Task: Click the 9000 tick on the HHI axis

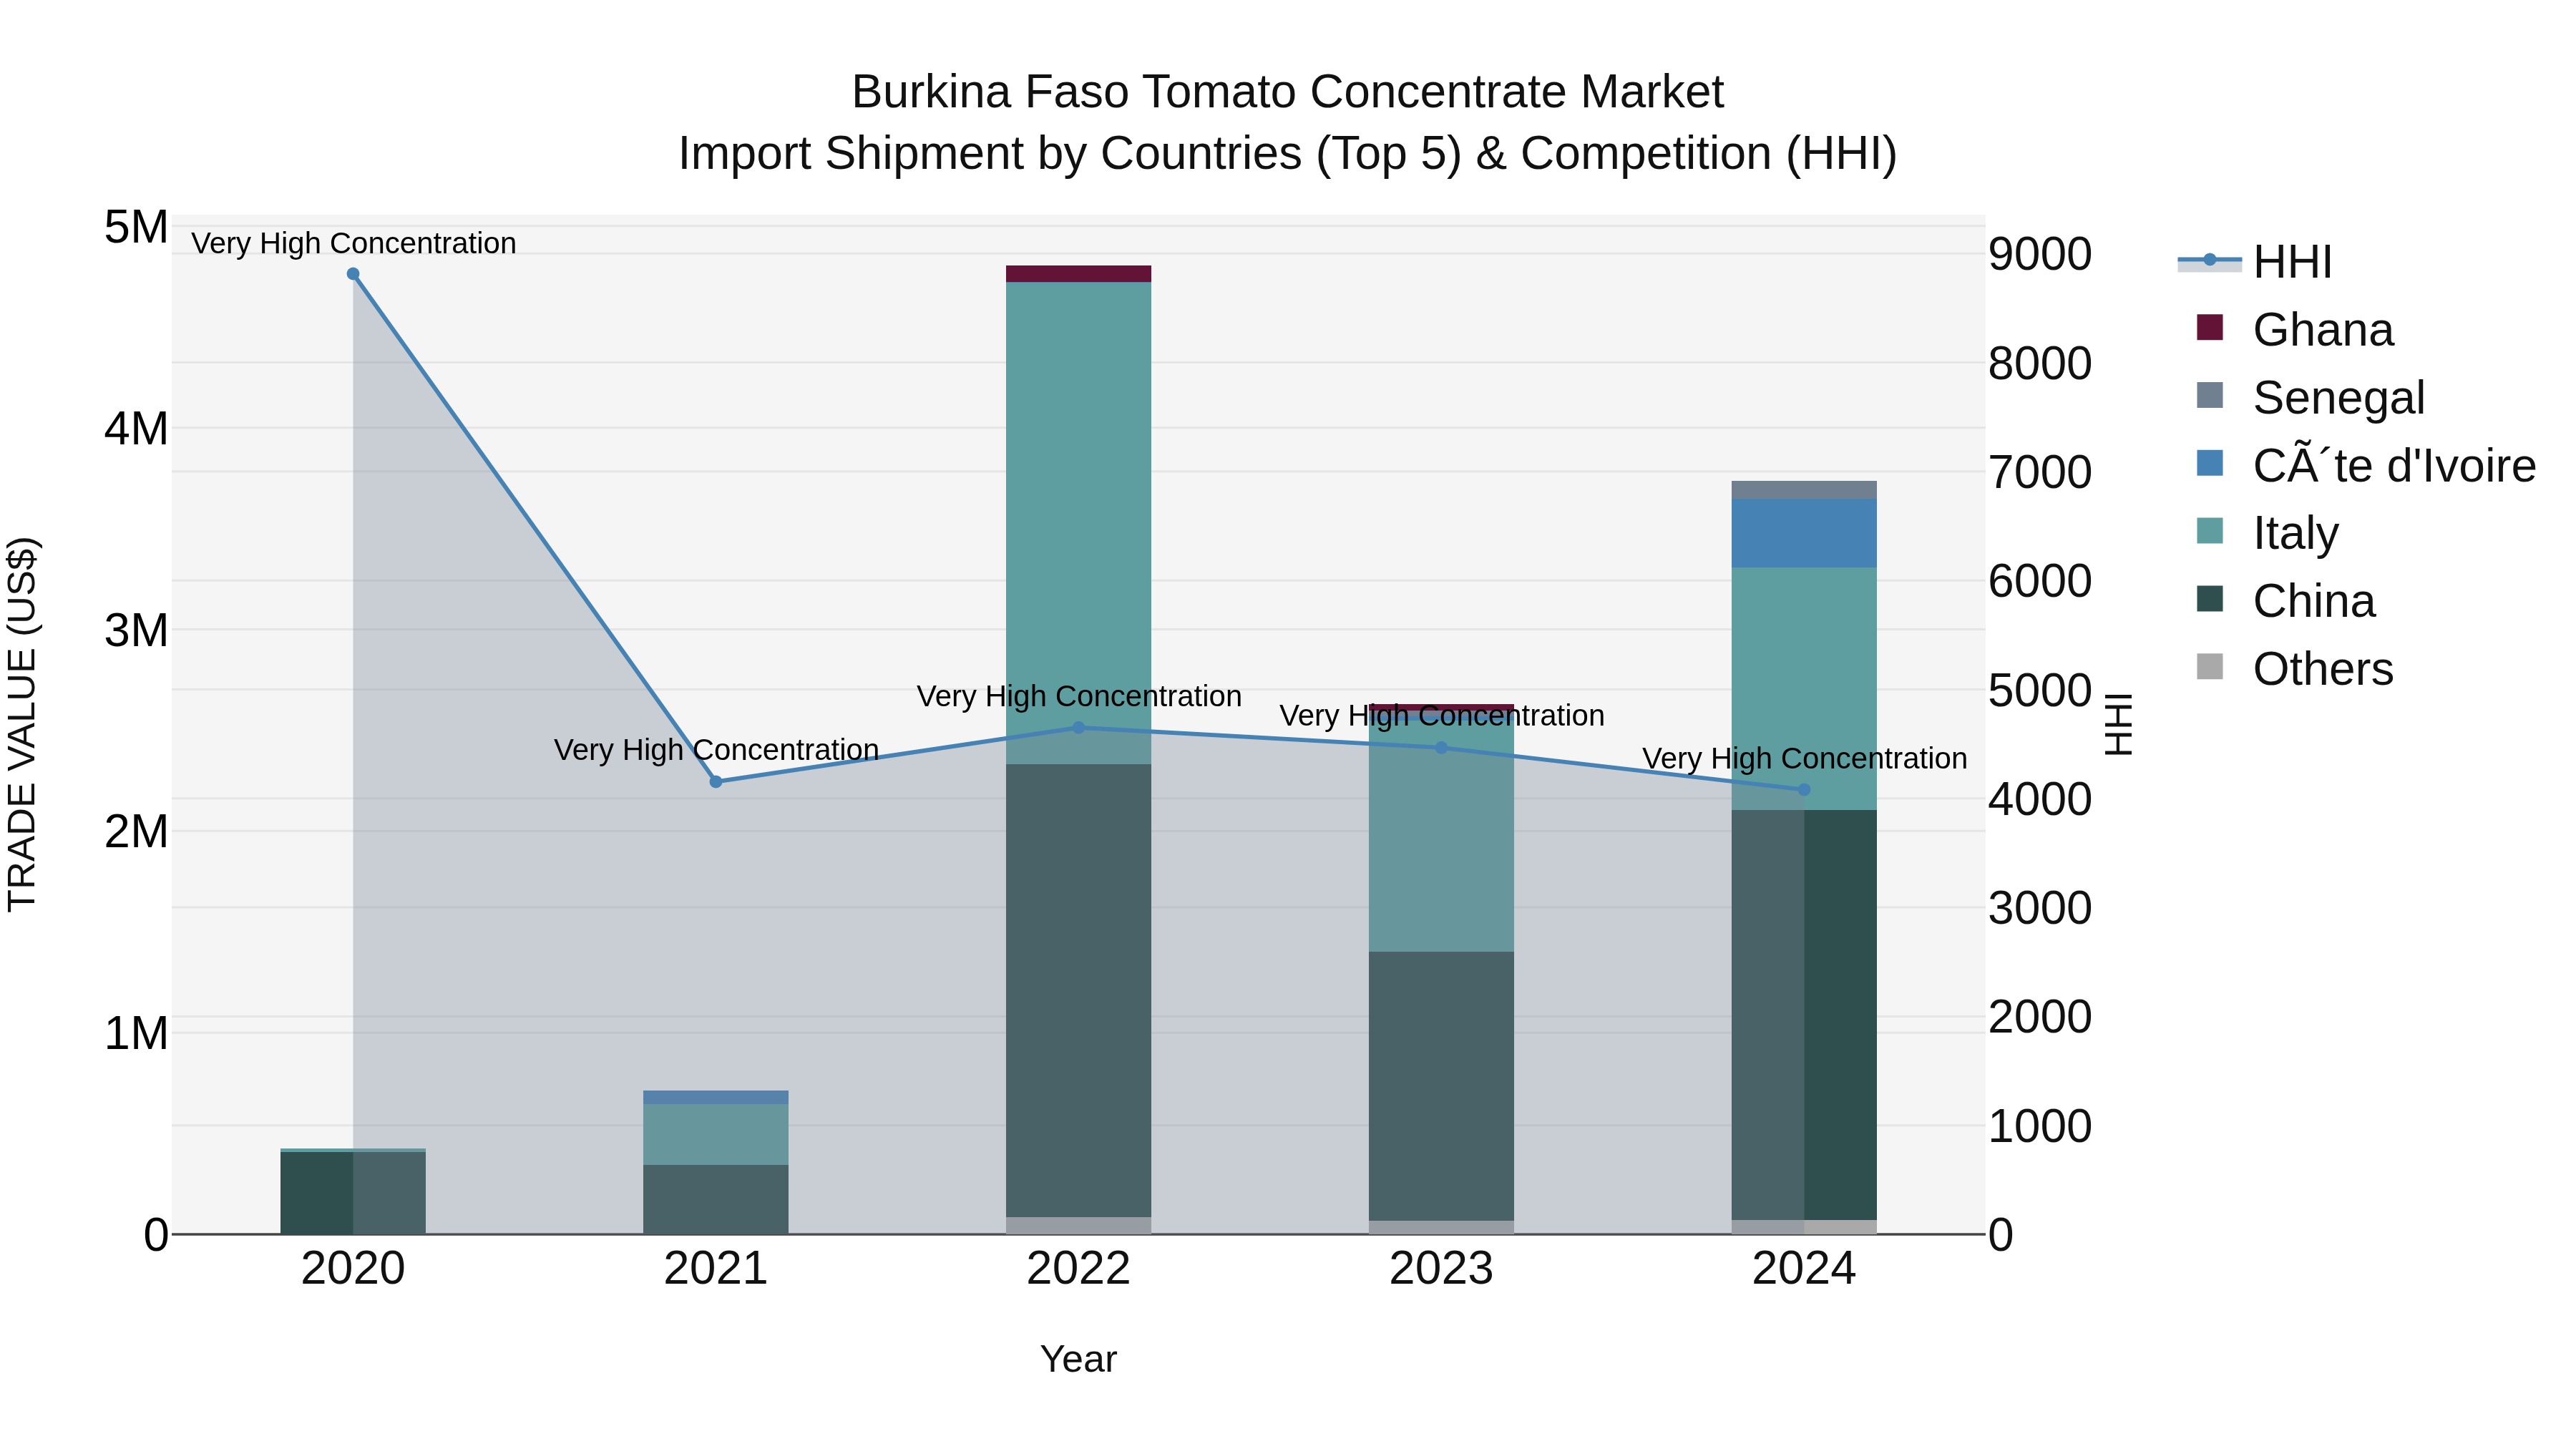Action: pos(2040,254)
